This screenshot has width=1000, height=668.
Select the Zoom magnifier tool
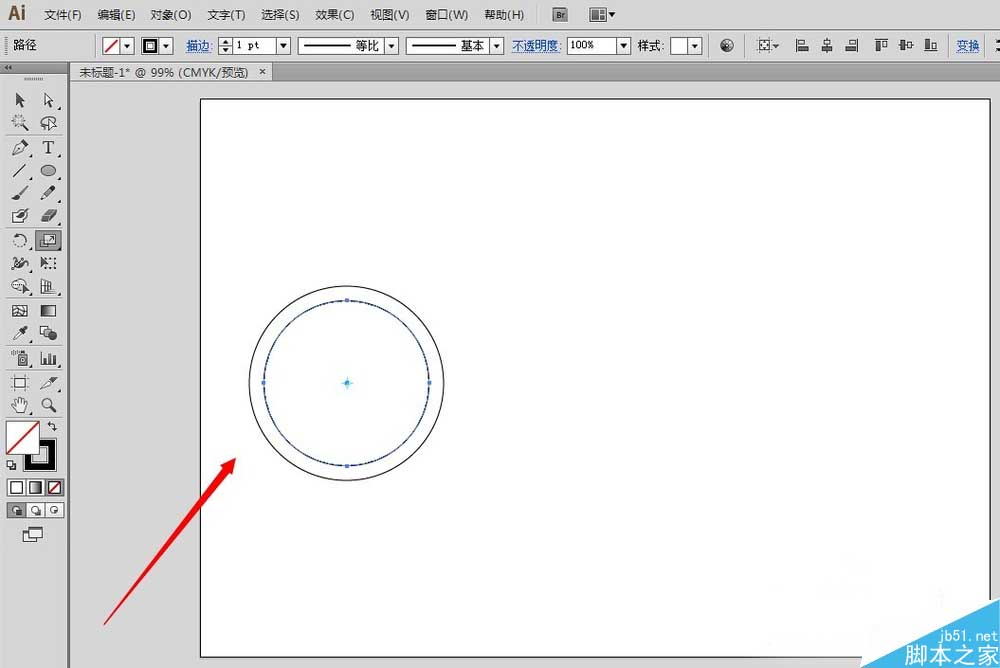48,405
